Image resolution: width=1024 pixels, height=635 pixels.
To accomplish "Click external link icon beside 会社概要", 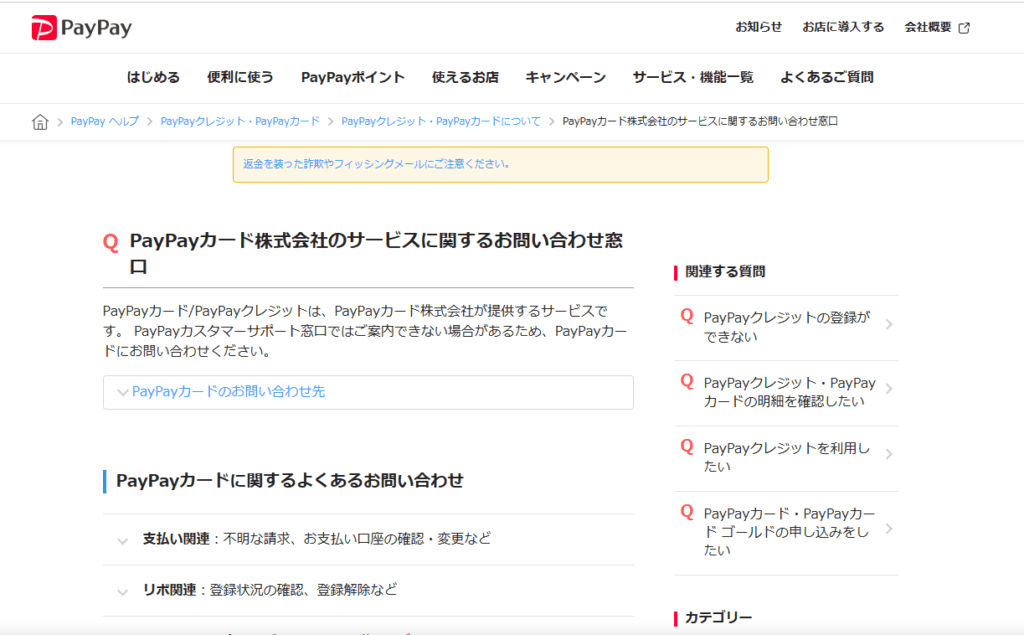I will click(x=964, y=28).
